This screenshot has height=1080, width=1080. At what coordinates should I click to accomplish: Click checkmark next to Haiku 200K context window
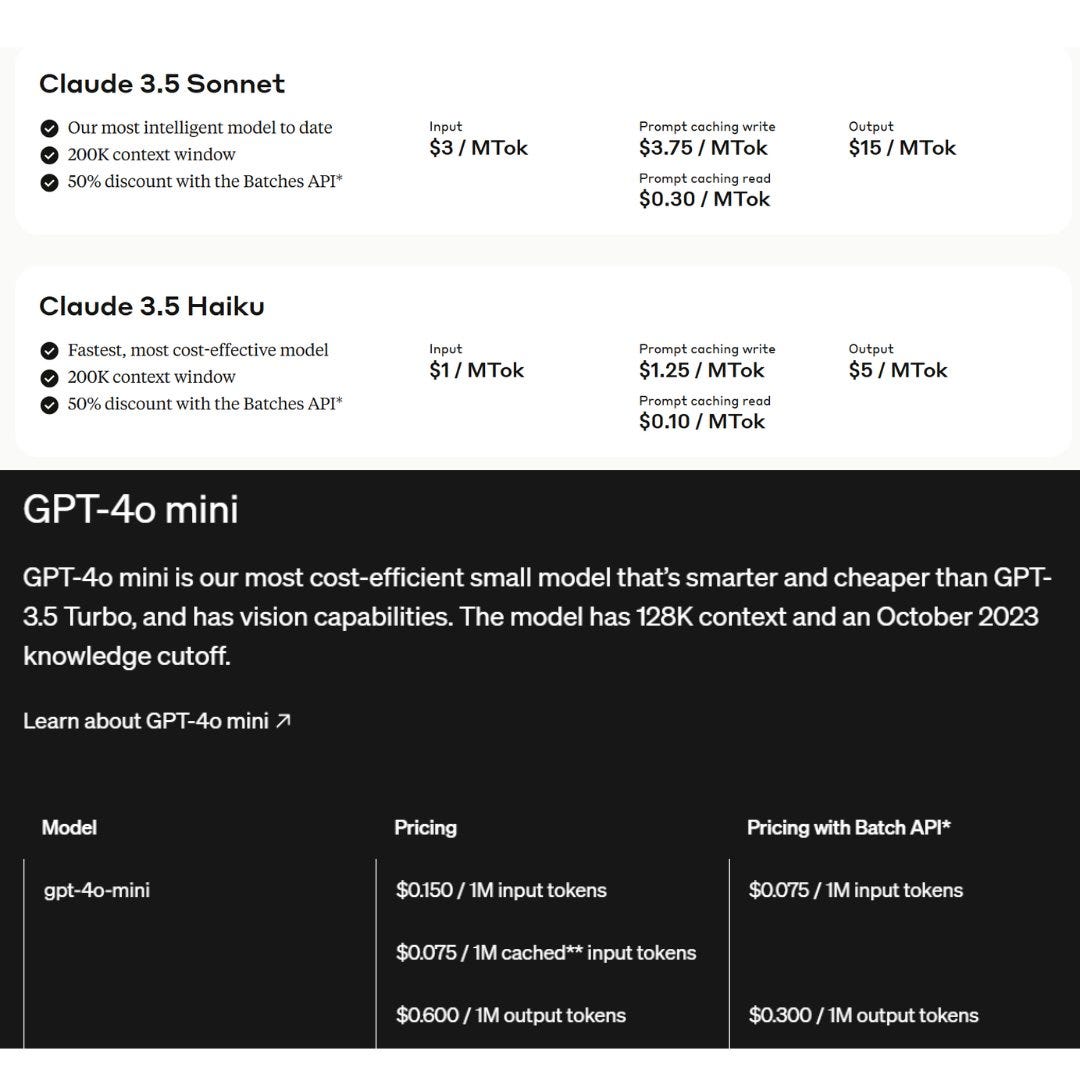49,378
